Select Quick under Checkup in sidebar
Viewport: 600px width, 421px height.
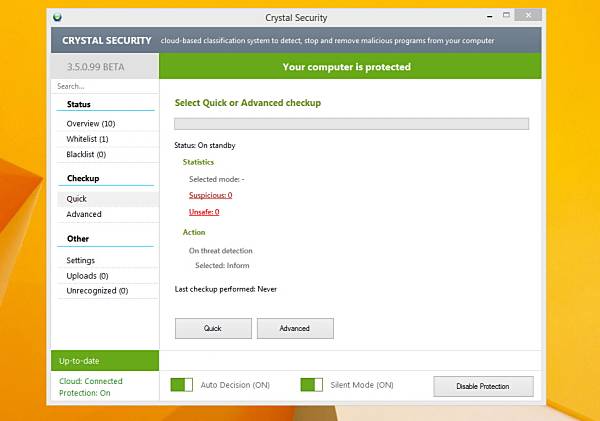click(x=108, y=199)
